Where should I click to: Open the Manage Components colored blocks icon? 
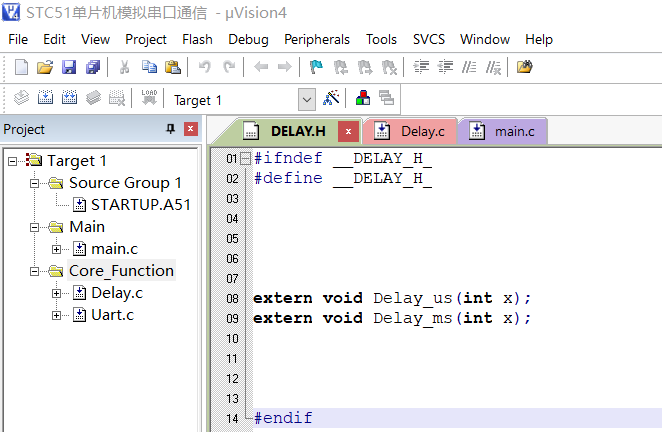coord(363,98)
